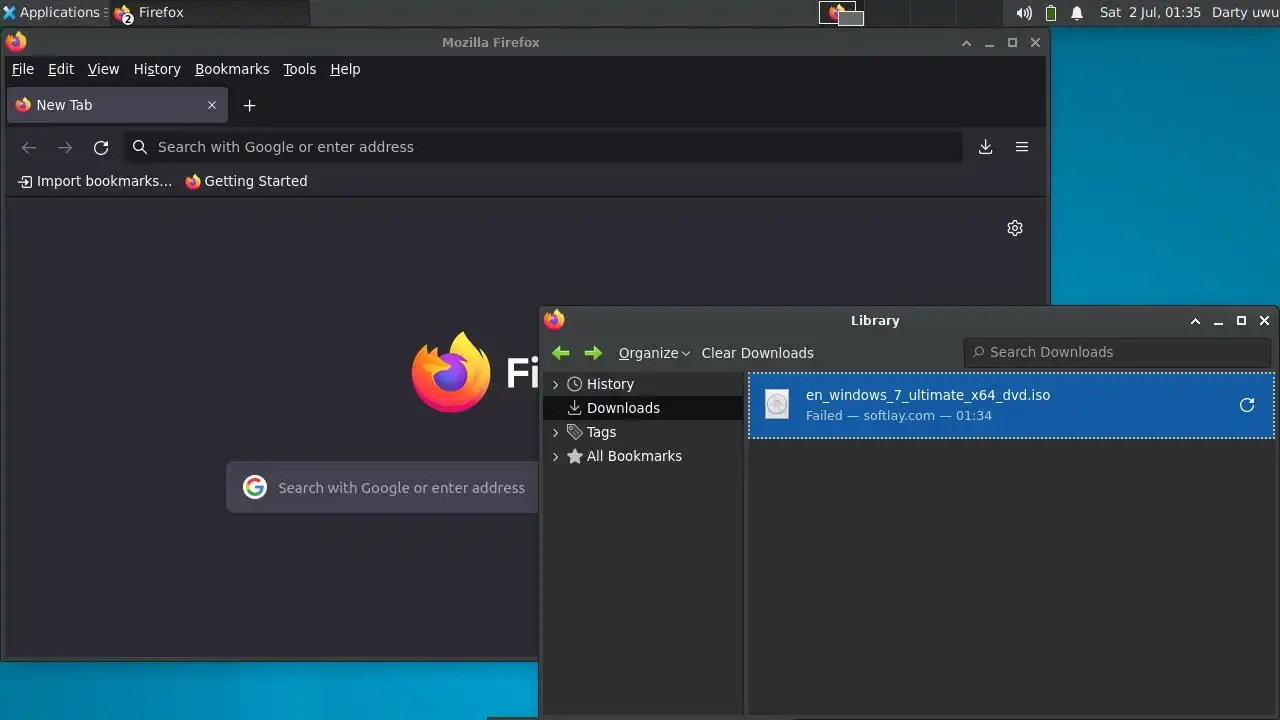Click the browser back arrow
Image resolution: width=1280 pixels, height=720 pixels.
pos(29,147)
